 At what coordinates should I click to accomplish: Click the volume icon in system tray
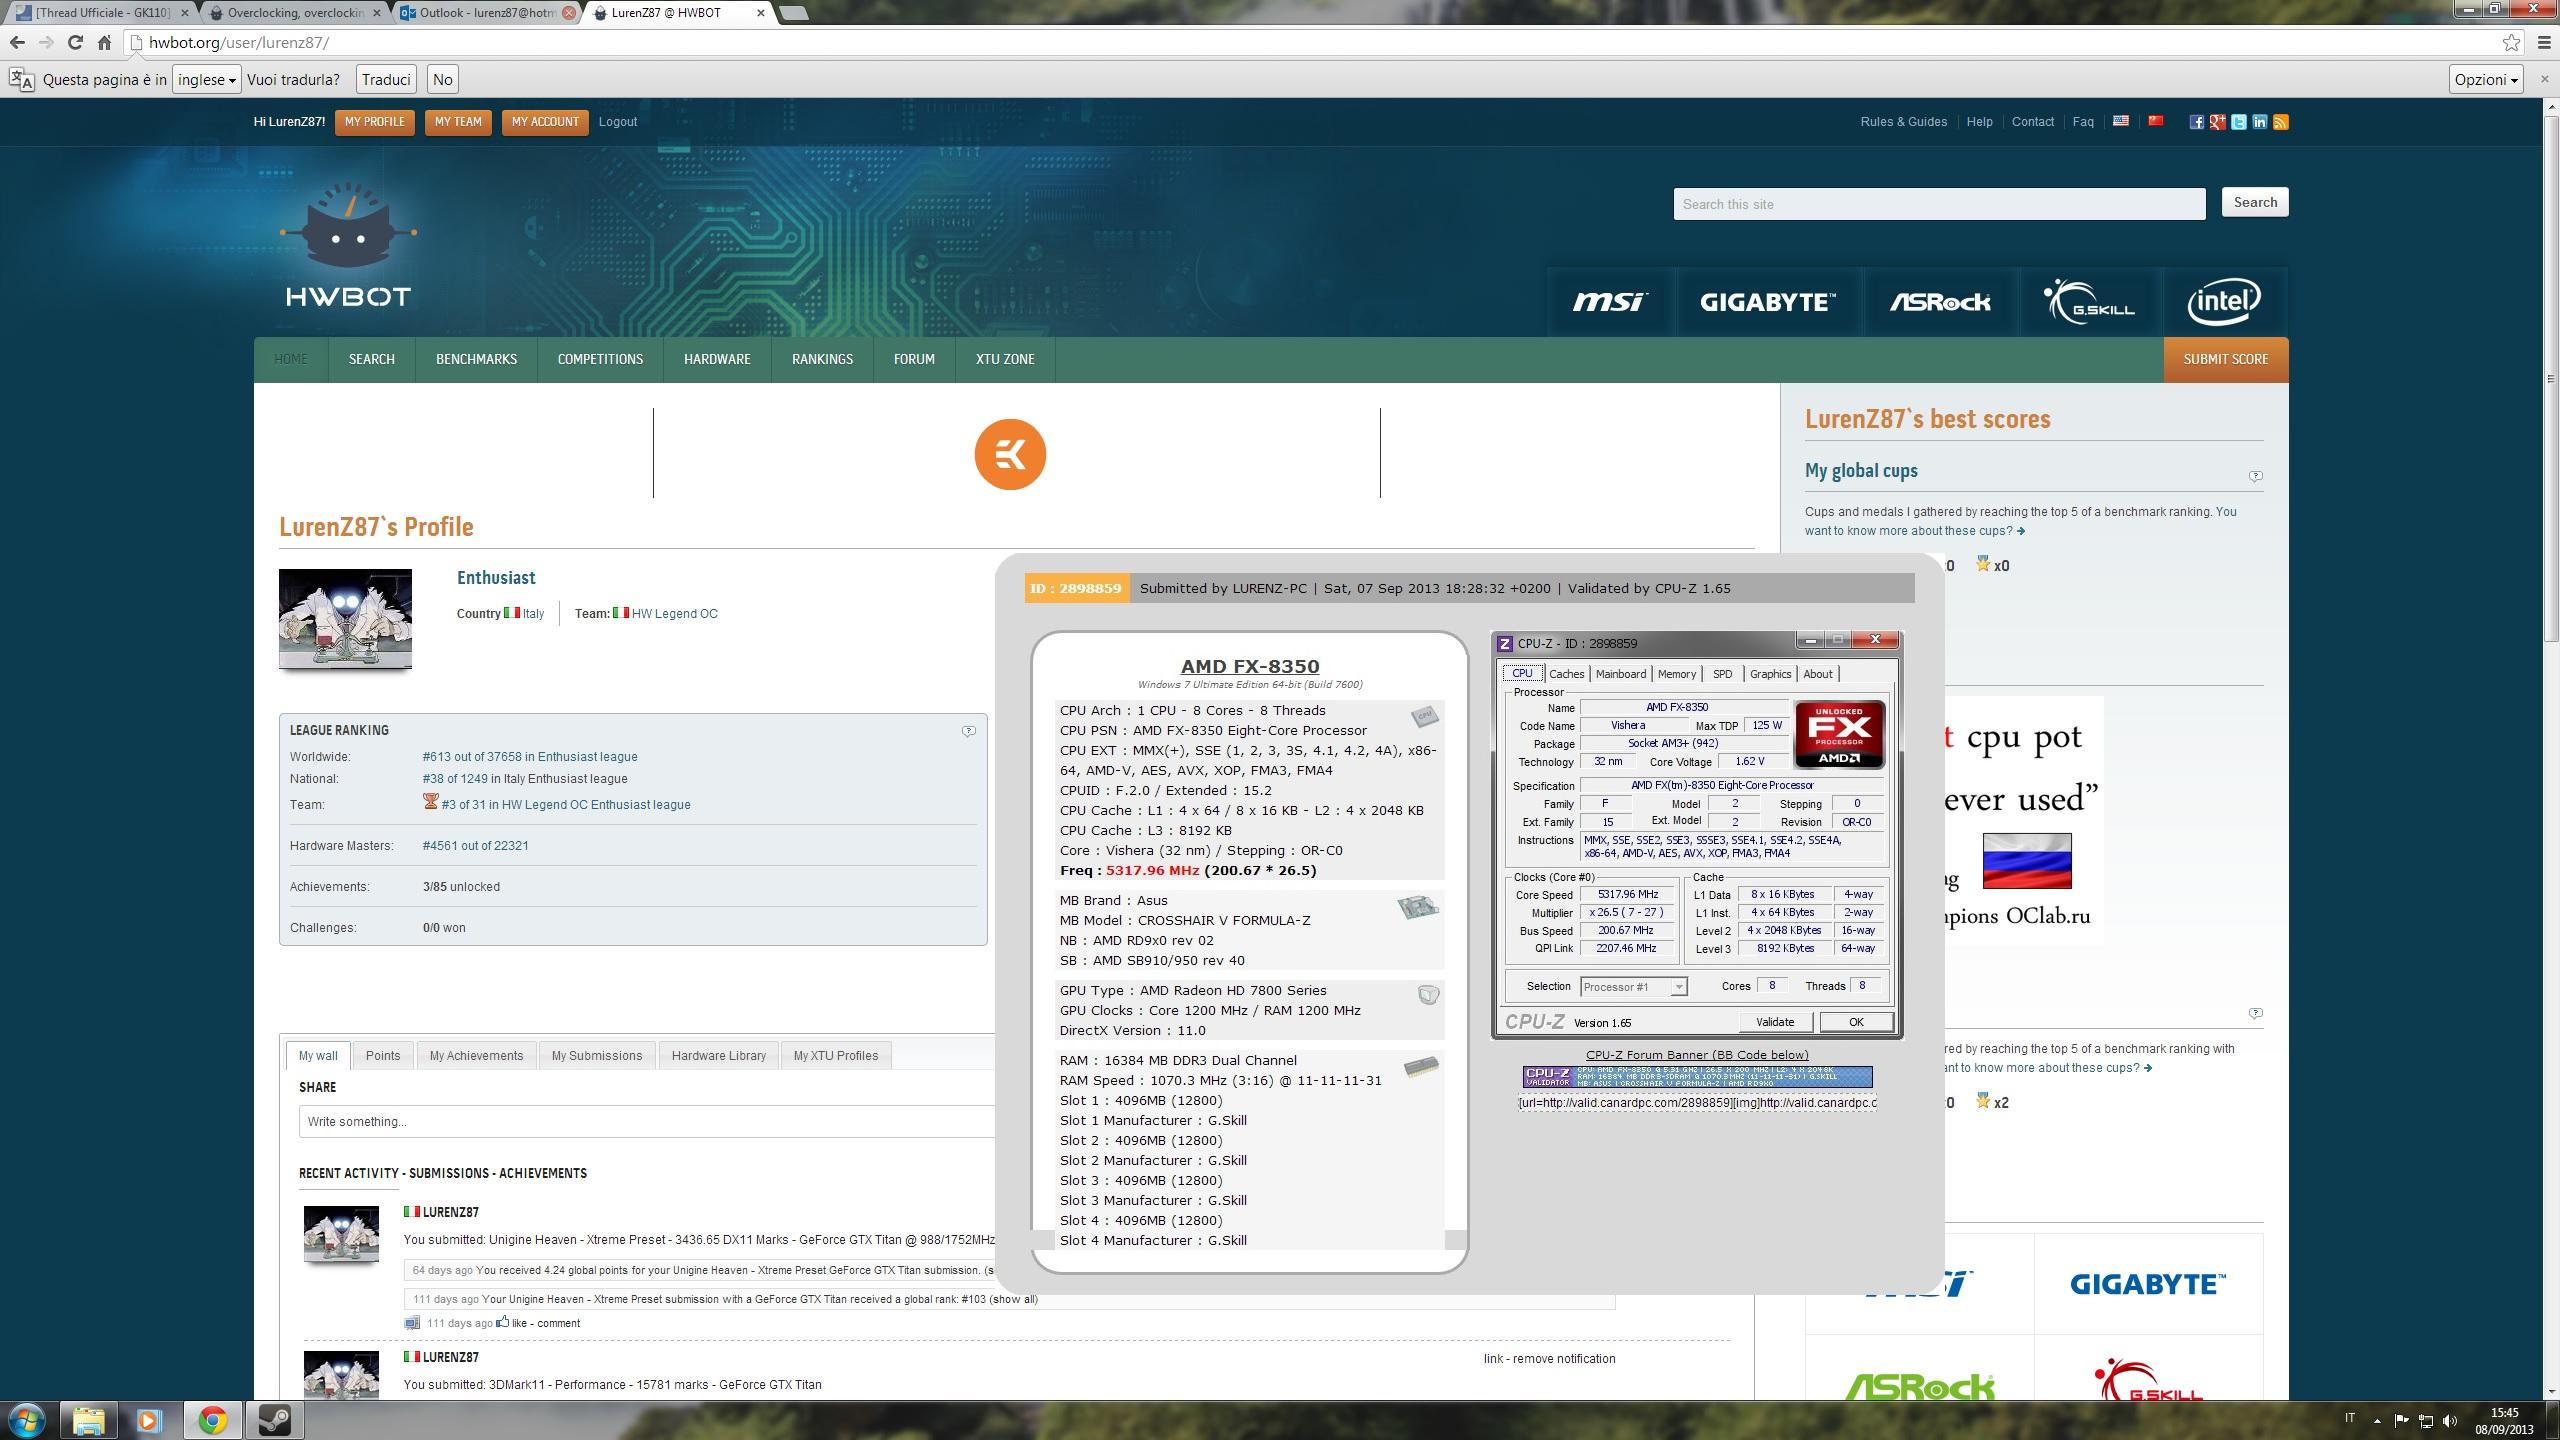tap(2449, 1421)
